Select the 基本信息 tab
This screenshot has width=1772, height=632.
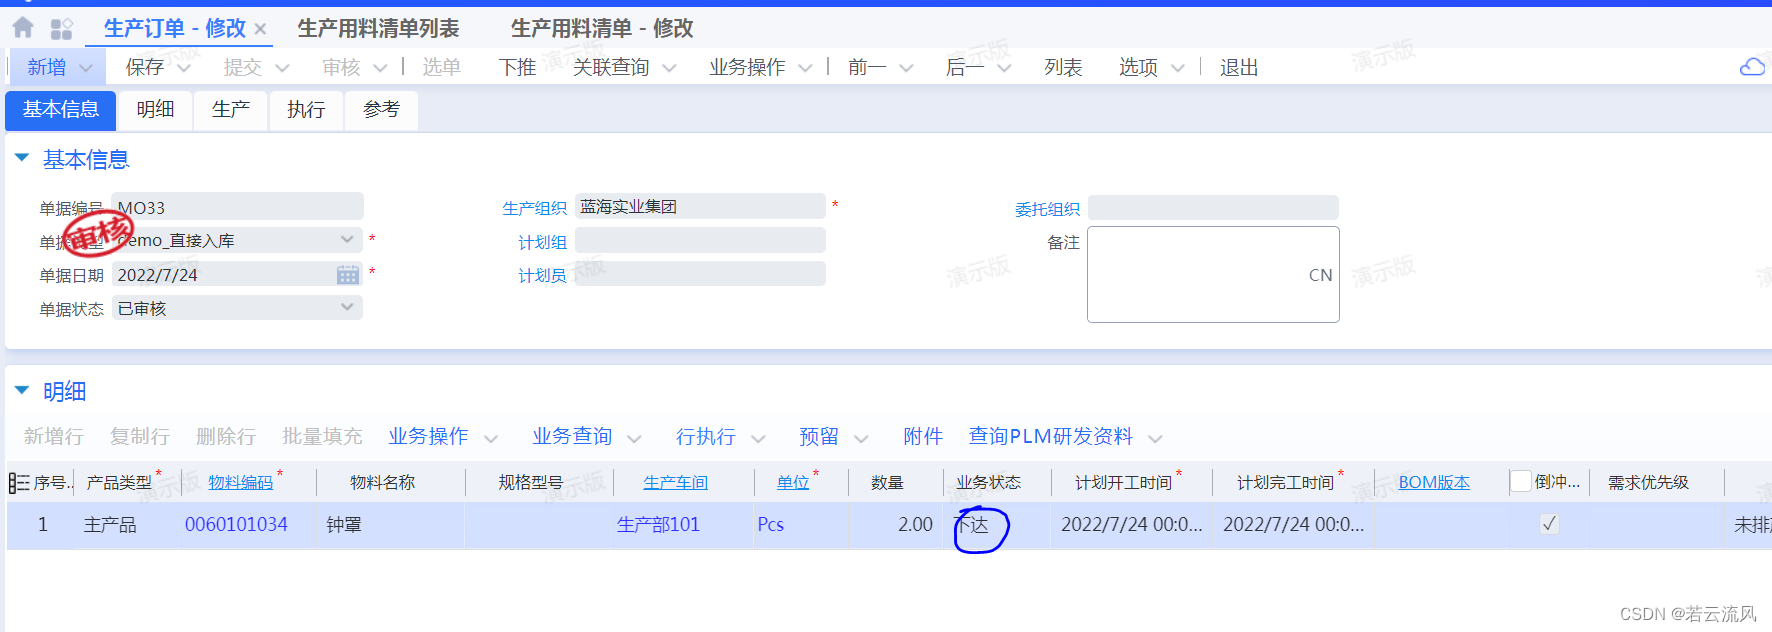click(x=61, y=110)
